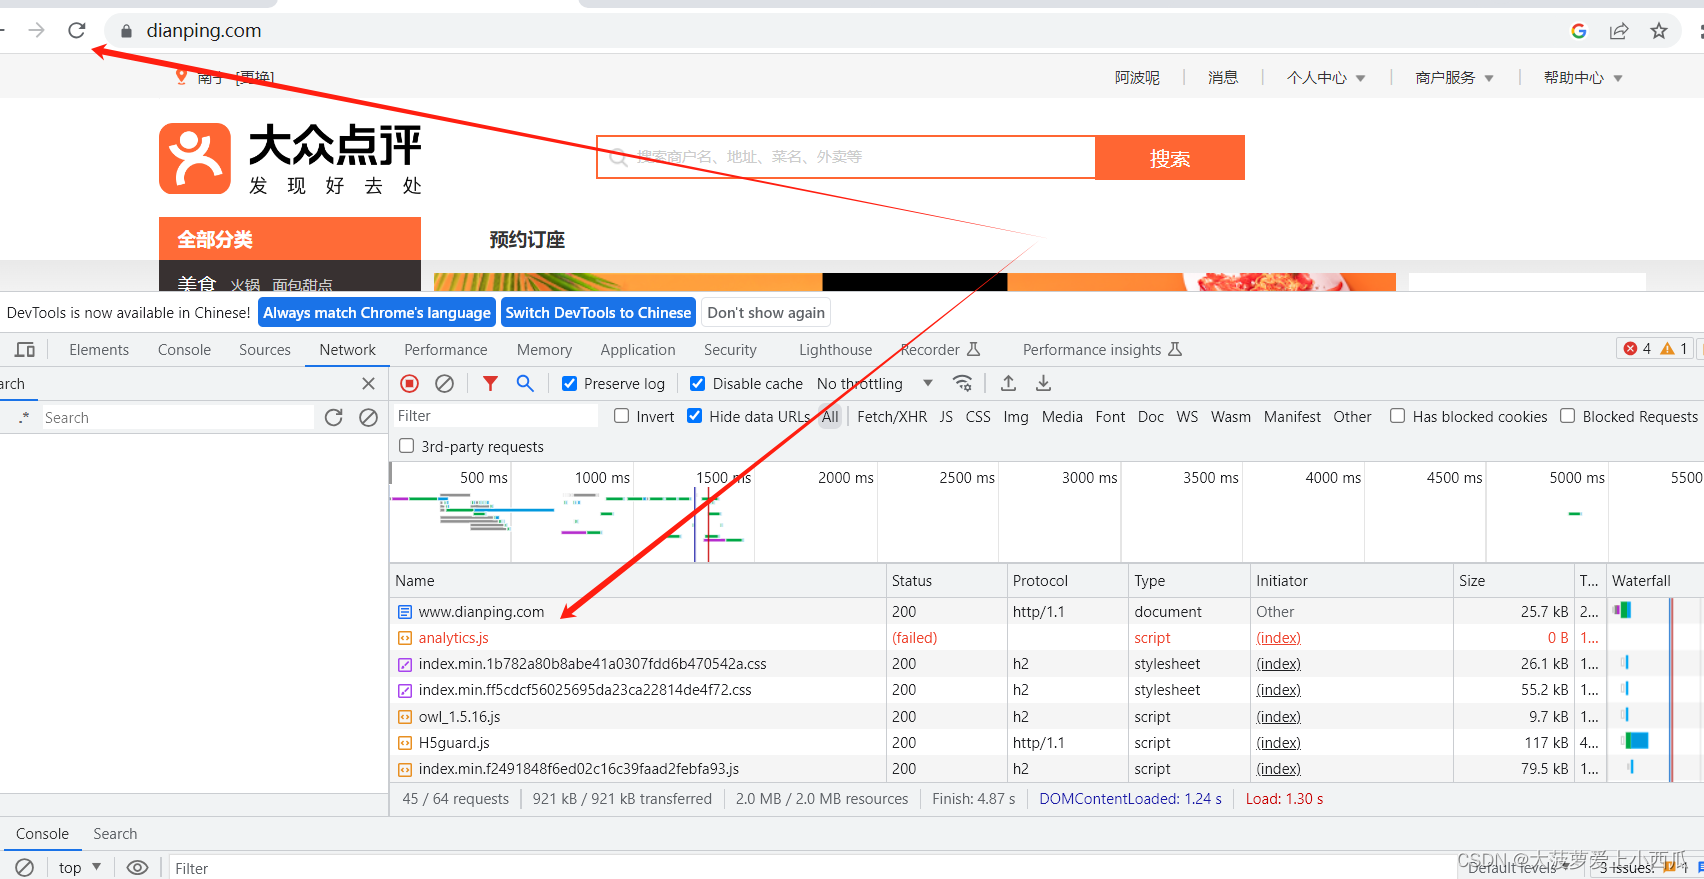Viewport: 1704px width, 879px height.
Task: Expand the 商户服务 menu
Action: [1455, 77]
